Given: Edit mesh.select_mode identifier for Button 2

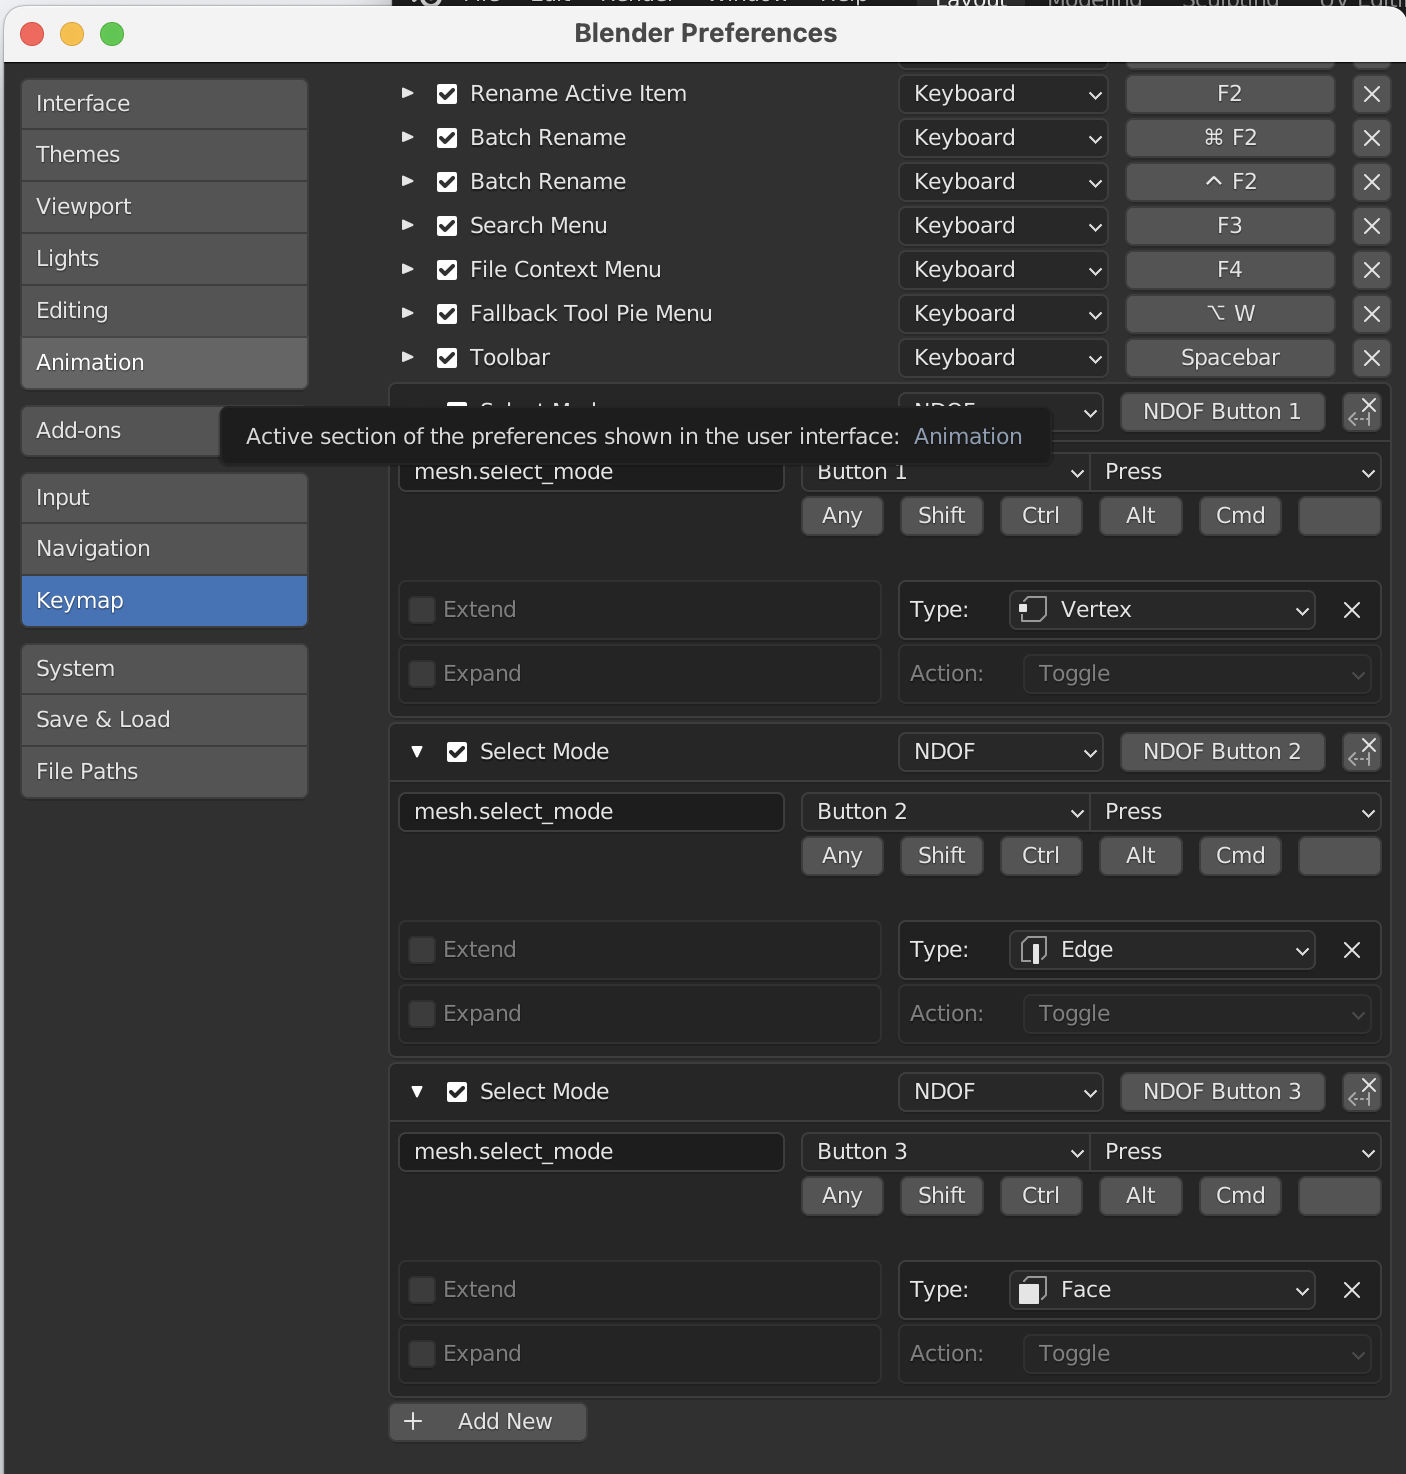Looking at the screenshot, I should 591,812.
